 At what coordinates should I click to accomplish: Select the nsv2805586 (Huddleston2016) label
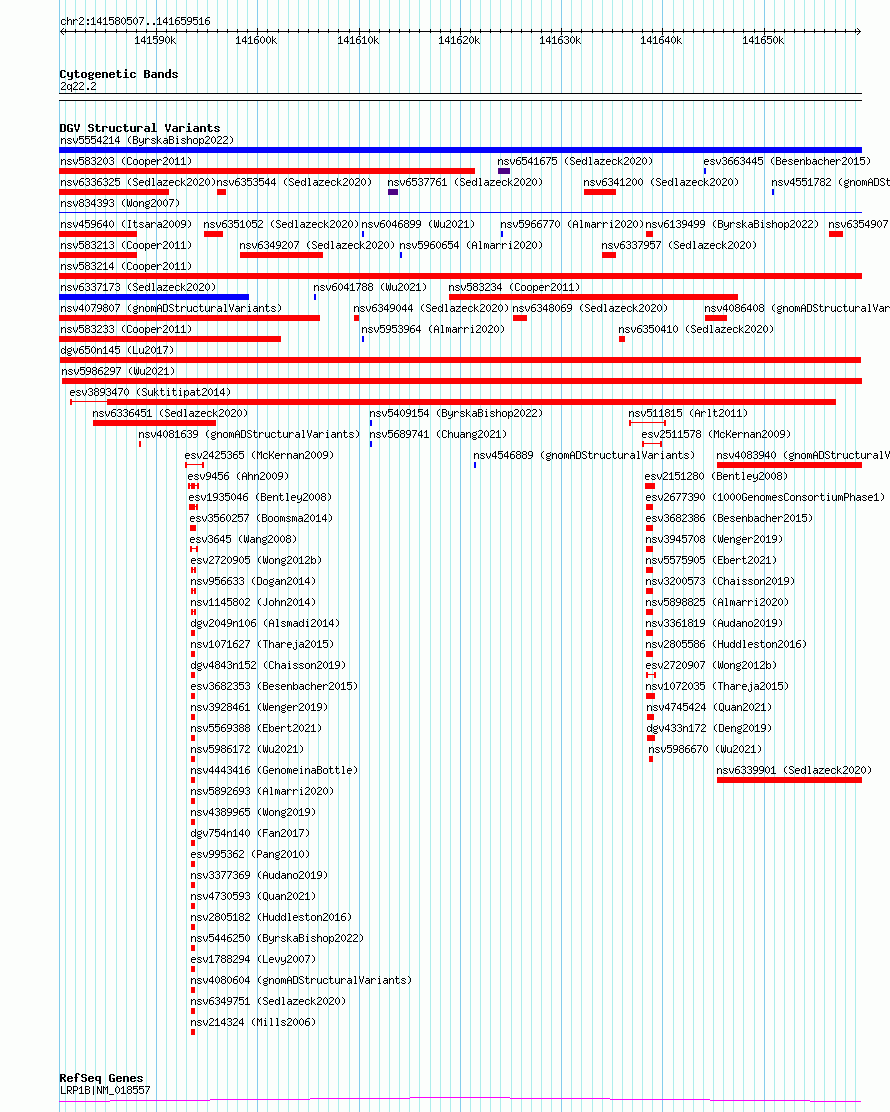(726, 645)
